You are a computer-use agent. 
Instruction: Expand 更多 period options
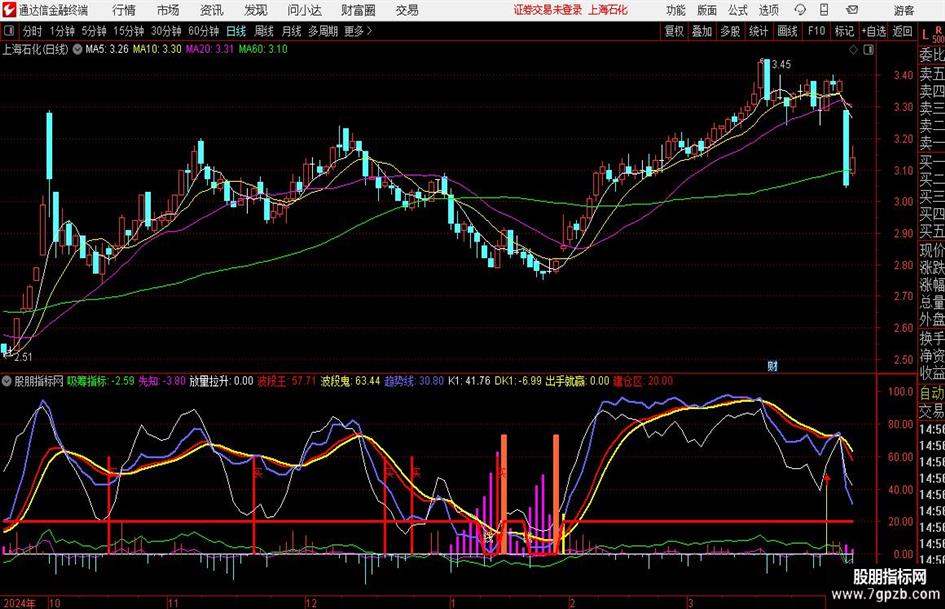point(358,31)
